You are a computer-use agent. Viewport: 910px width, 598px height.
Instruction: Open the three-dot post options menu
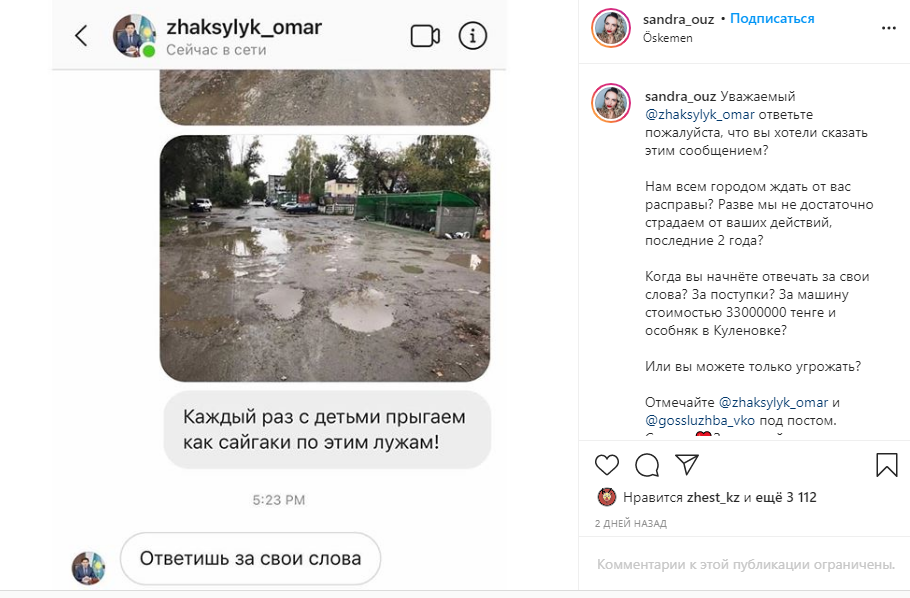[889, 28]
